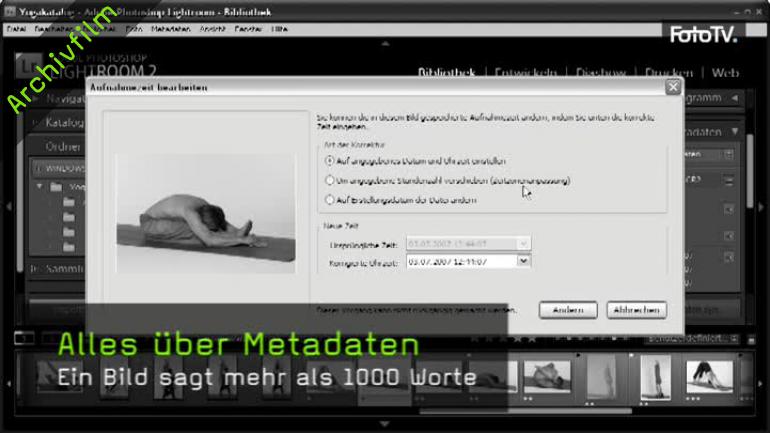Hide the filmstrip via bottom arrow

click(x=385, y=423)
